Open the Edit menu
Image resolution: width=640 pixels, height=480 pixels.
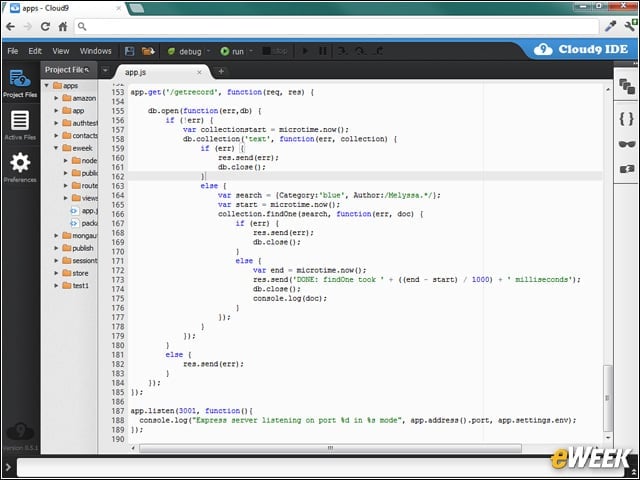click(35, 51)
